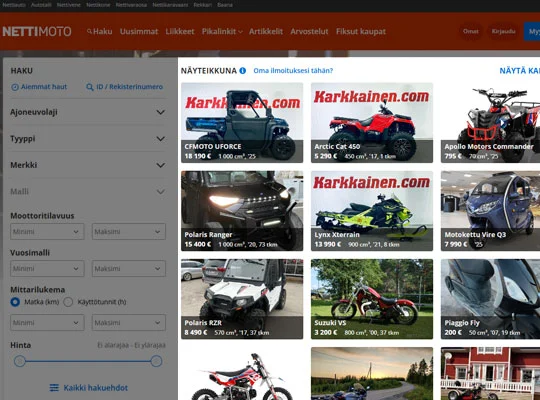Open the Arctic Cat 450 listing thumbnail
540x400 pixels.
372,123
